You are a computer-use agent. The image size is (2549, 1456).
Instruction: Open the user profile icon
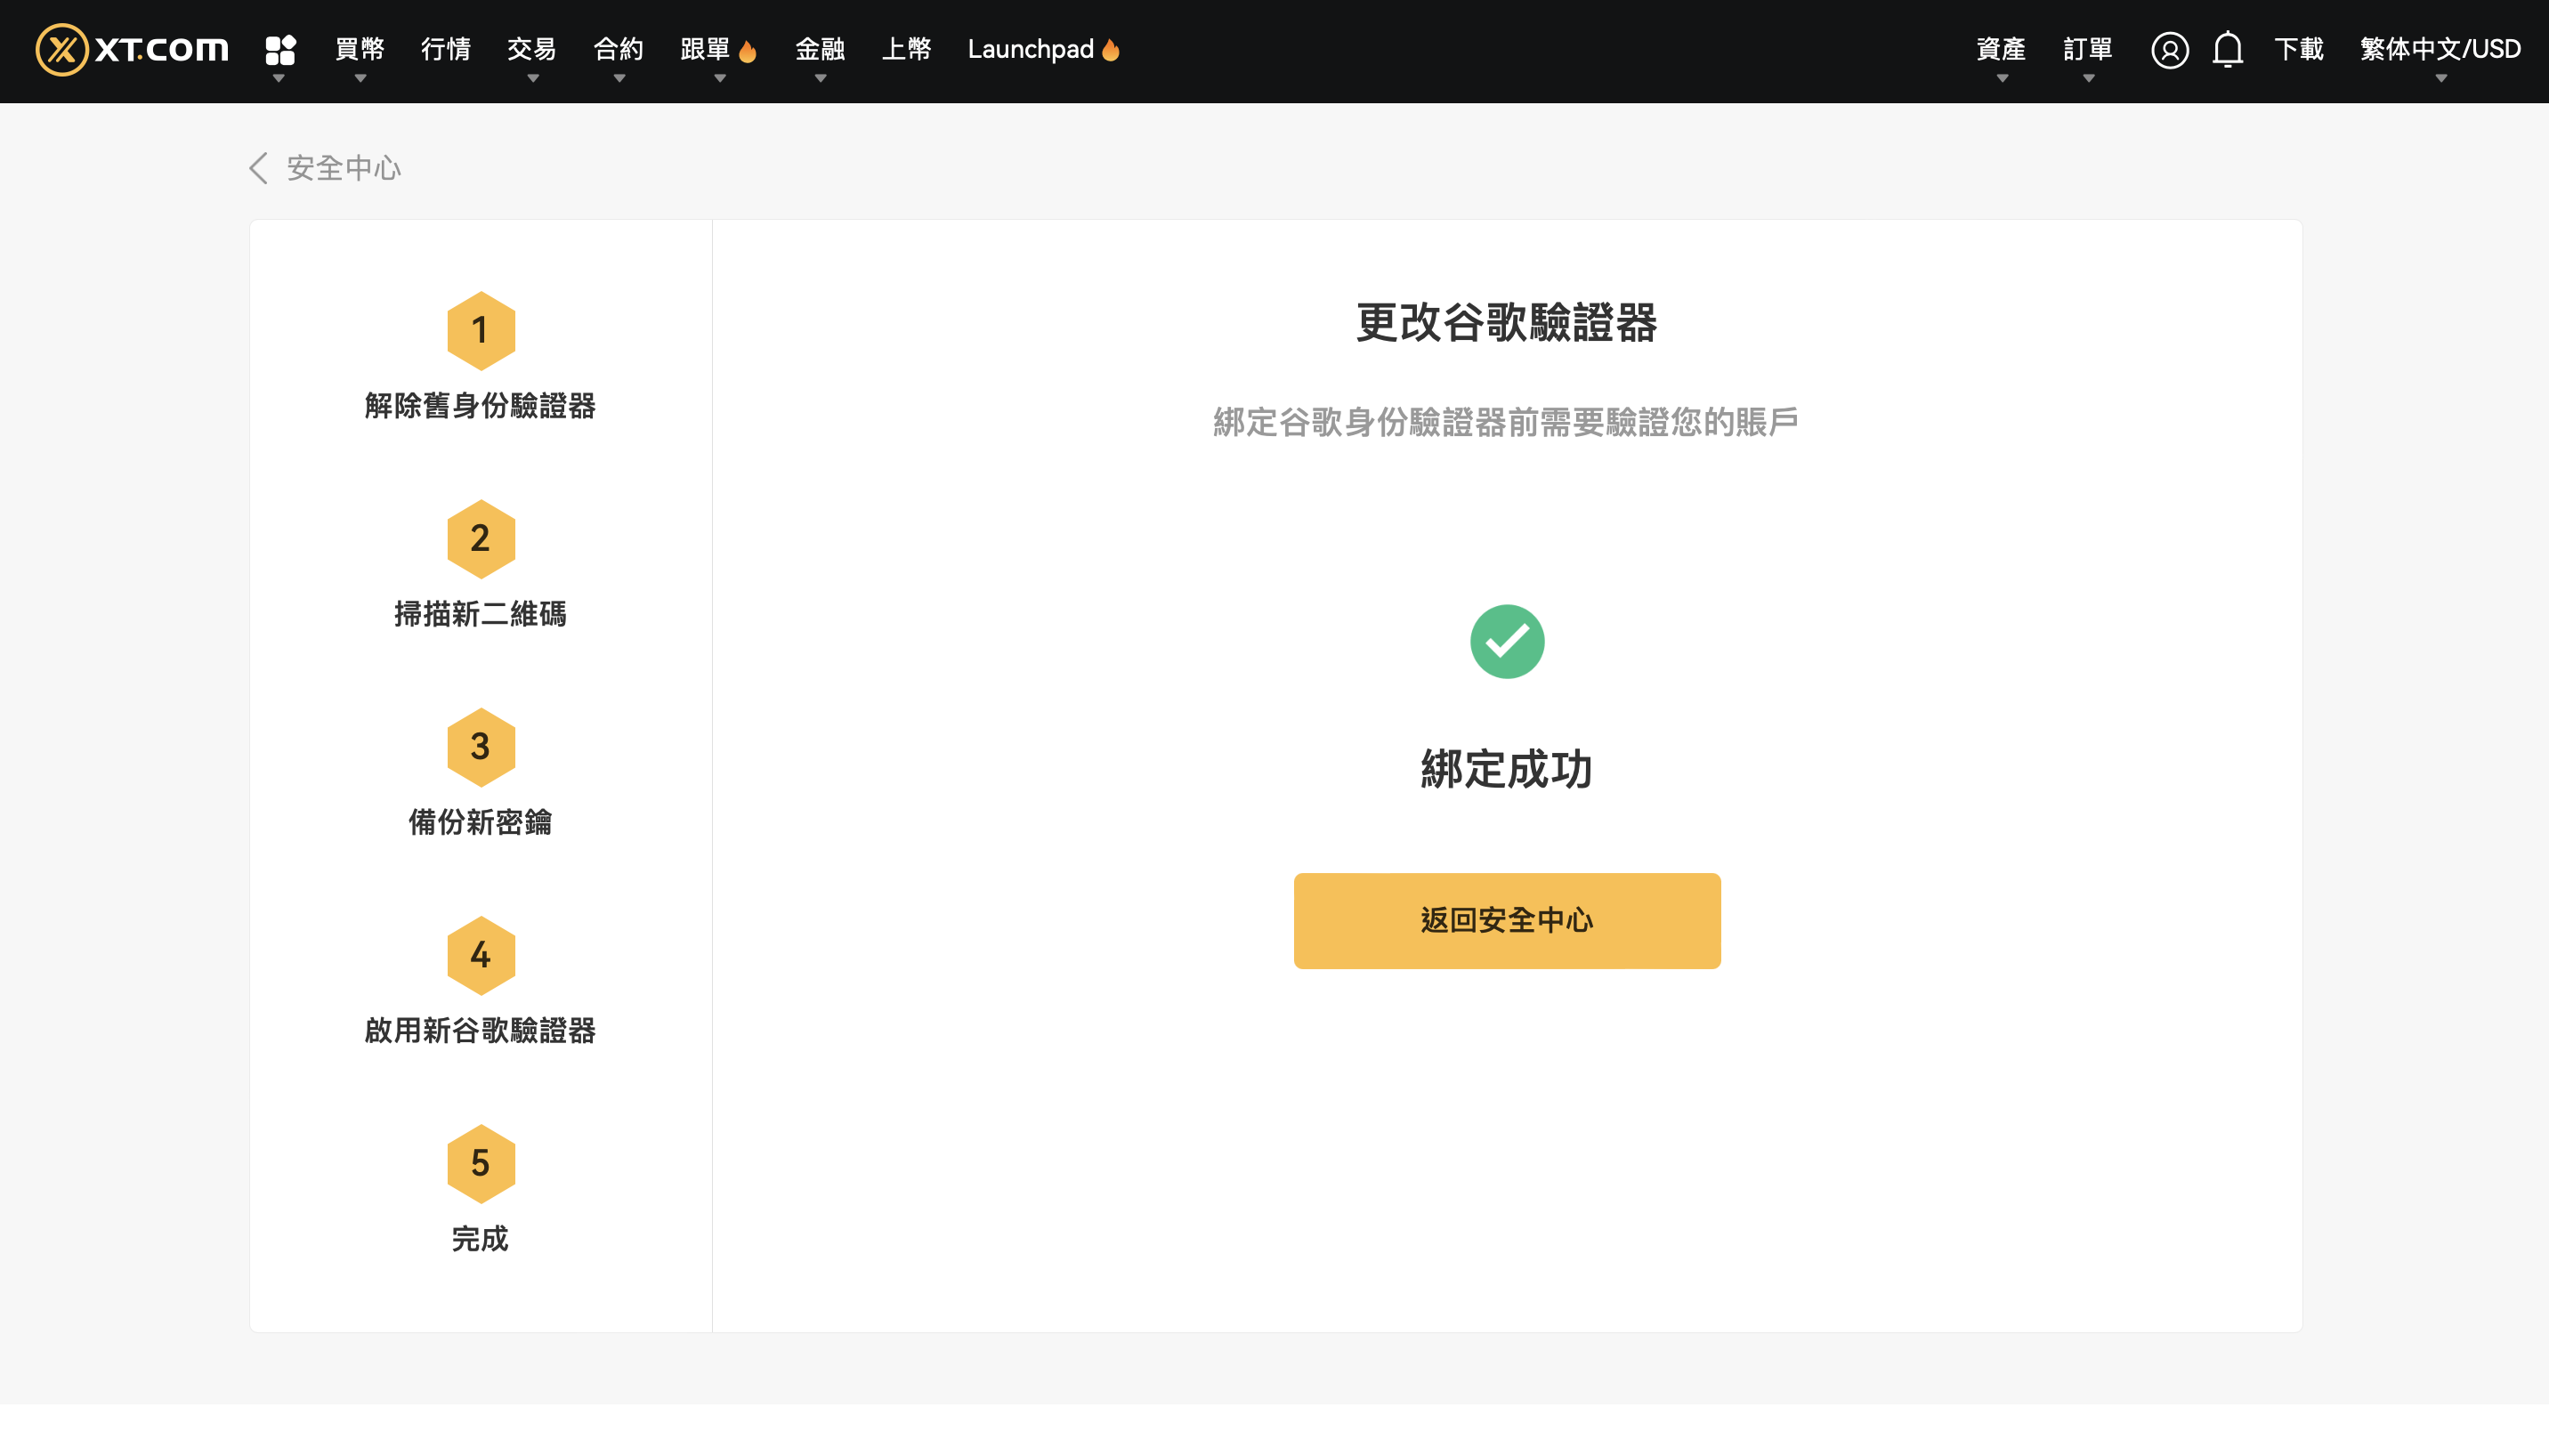tap(2169, 50)
